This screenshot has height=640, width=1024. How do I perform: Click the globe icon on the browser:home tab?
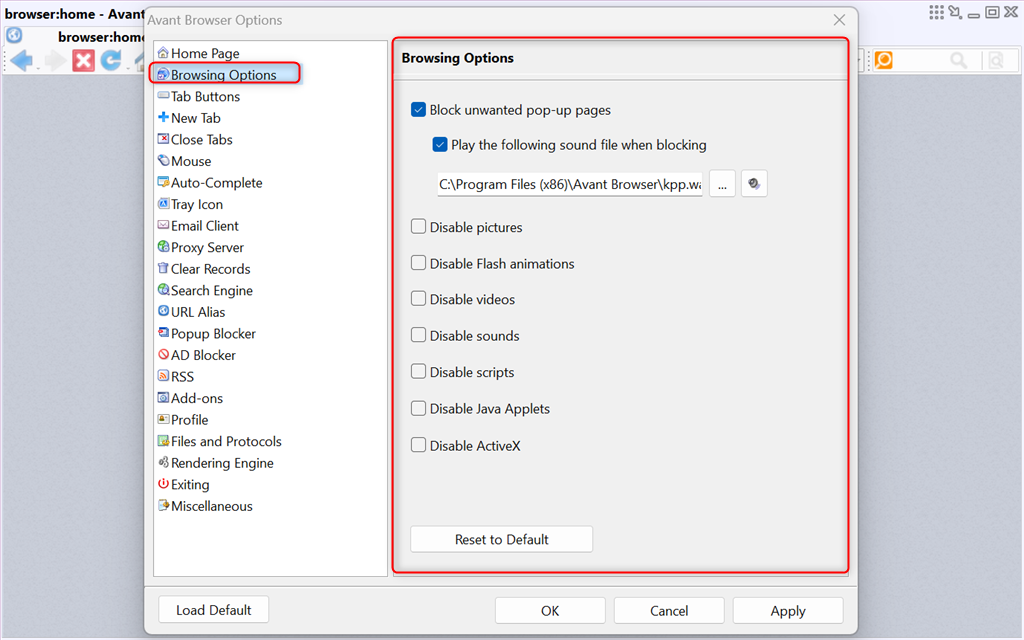(14, 35)
